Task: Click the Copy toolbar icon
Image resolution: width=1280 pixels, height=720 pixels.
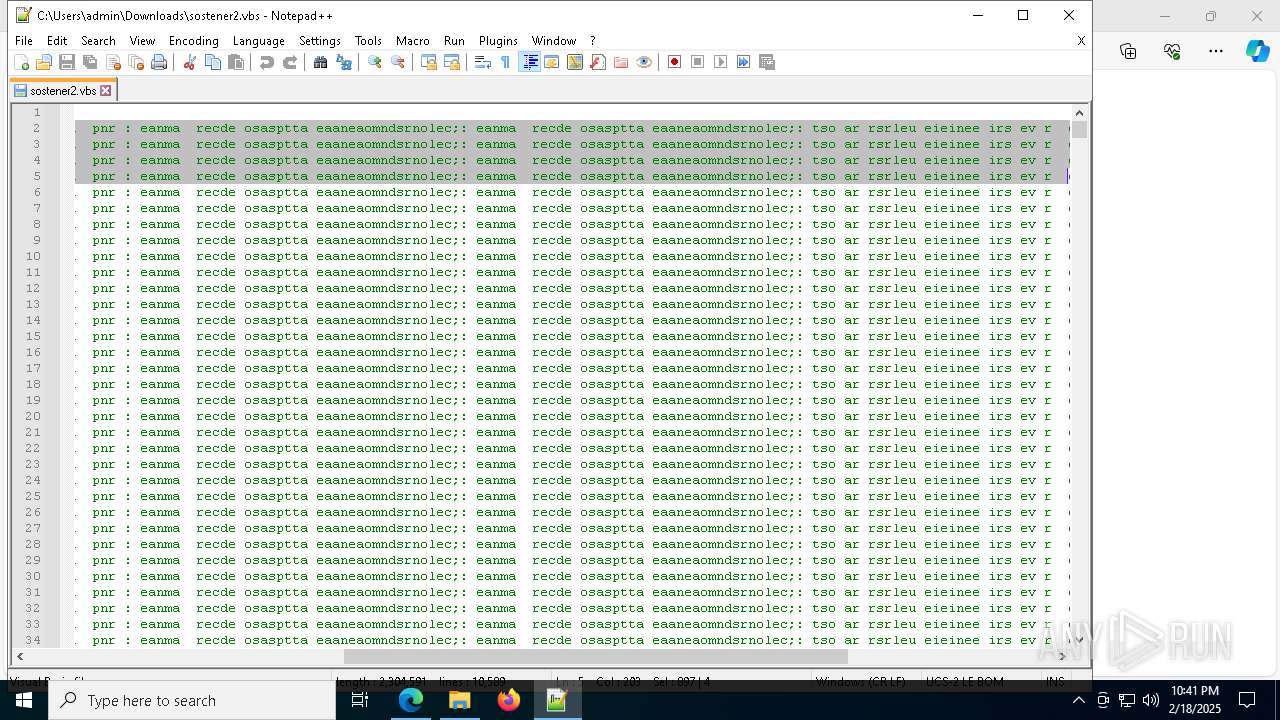Action: point(212,62)
